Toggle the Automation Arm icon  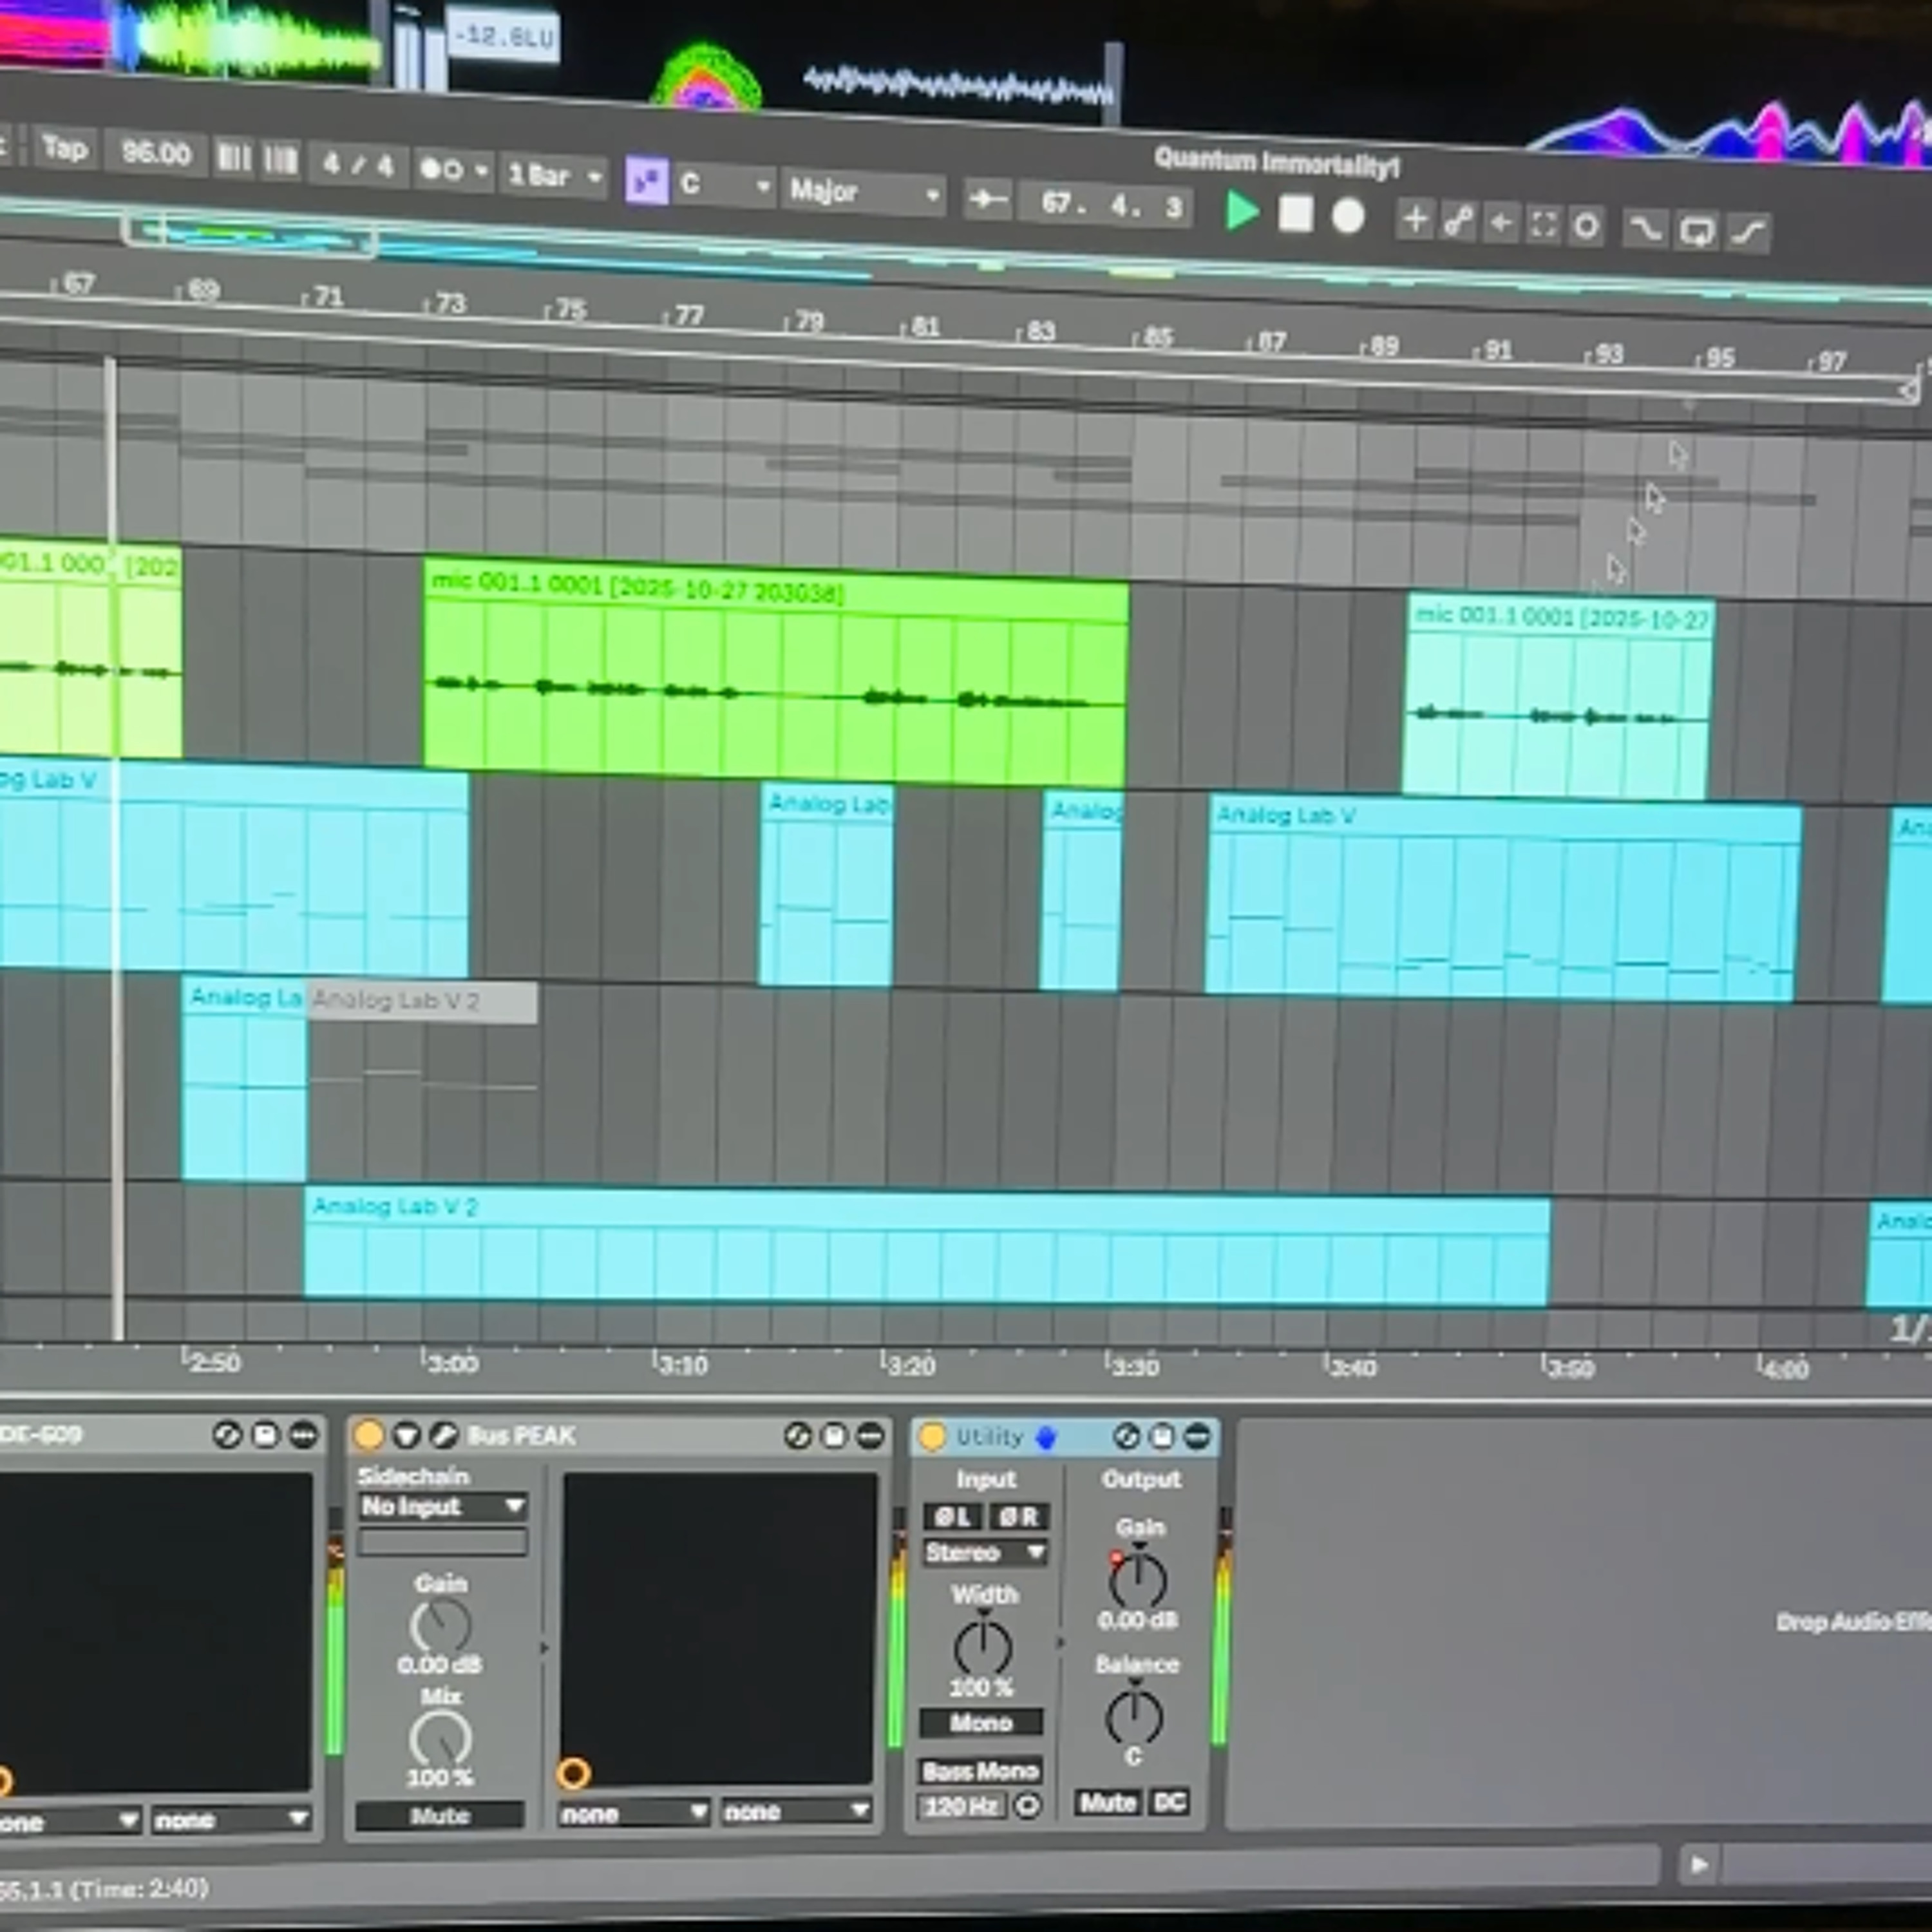pos(1458,222)
